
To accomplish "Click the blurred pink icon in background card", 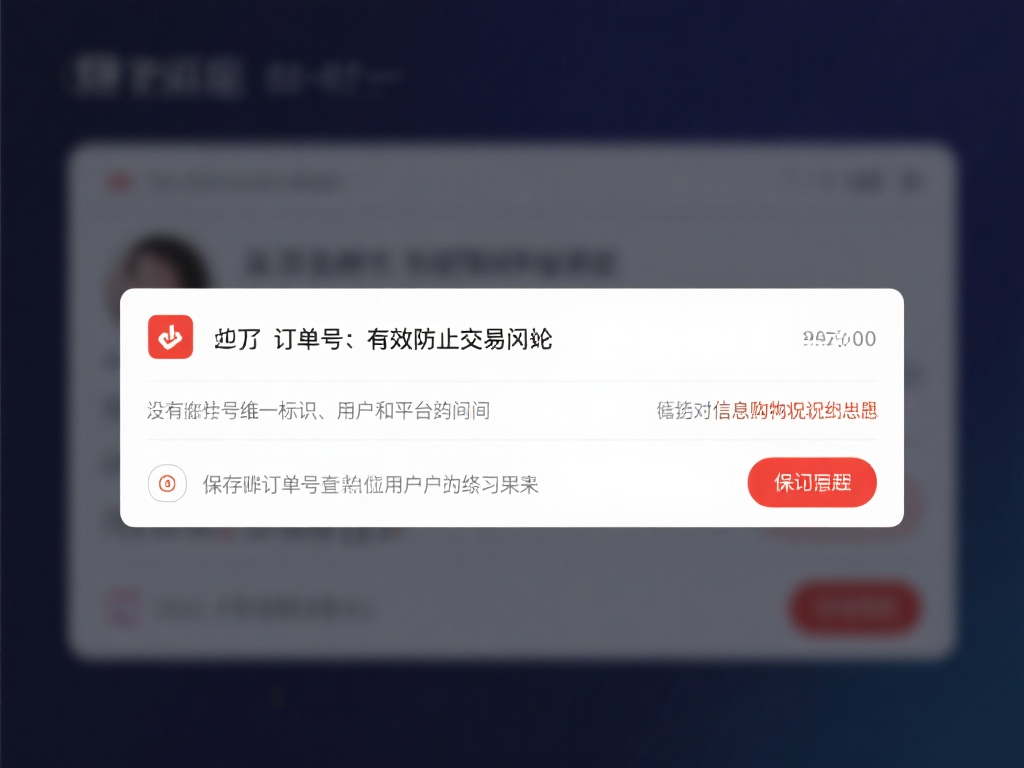I will click(123, 608).
